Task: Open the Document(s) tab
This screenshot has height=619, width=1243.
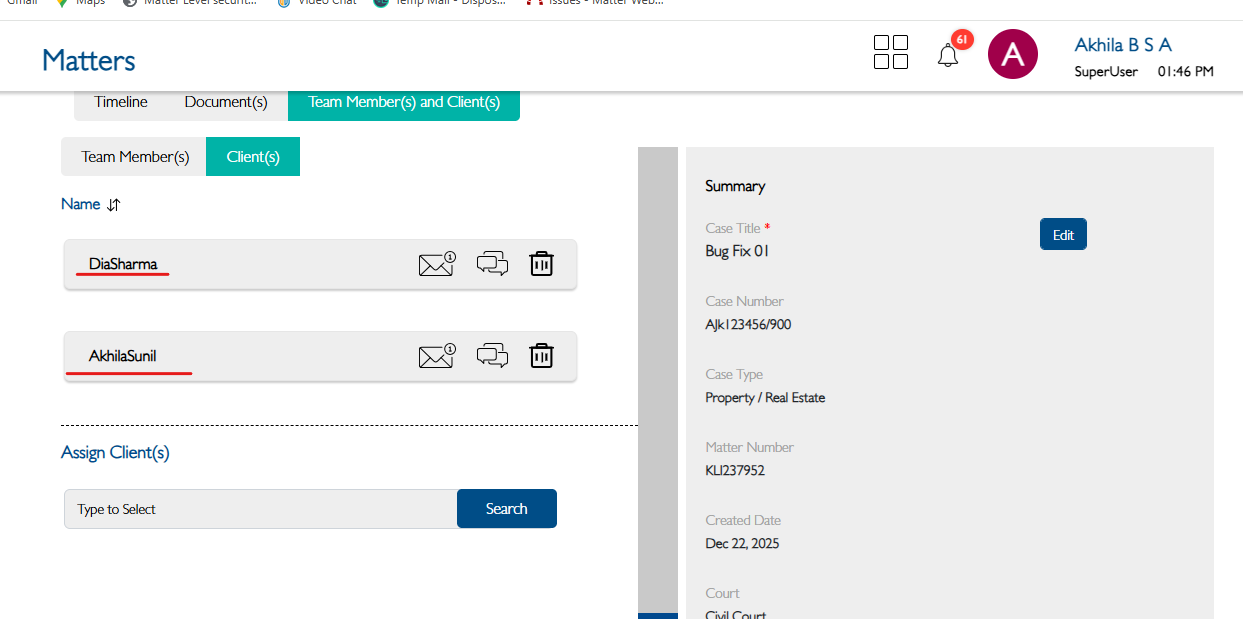Action: [x=226, y=102]
